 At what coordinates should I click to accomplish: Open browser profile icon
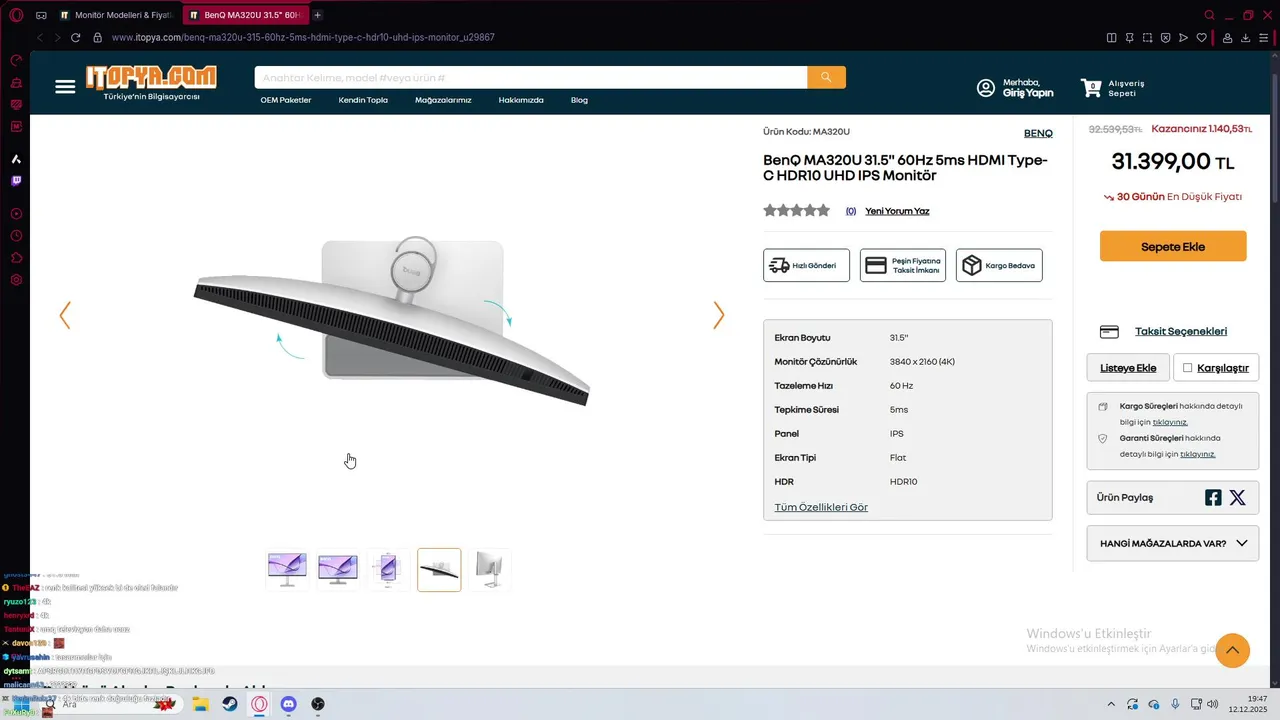[x=1227, y=38]
